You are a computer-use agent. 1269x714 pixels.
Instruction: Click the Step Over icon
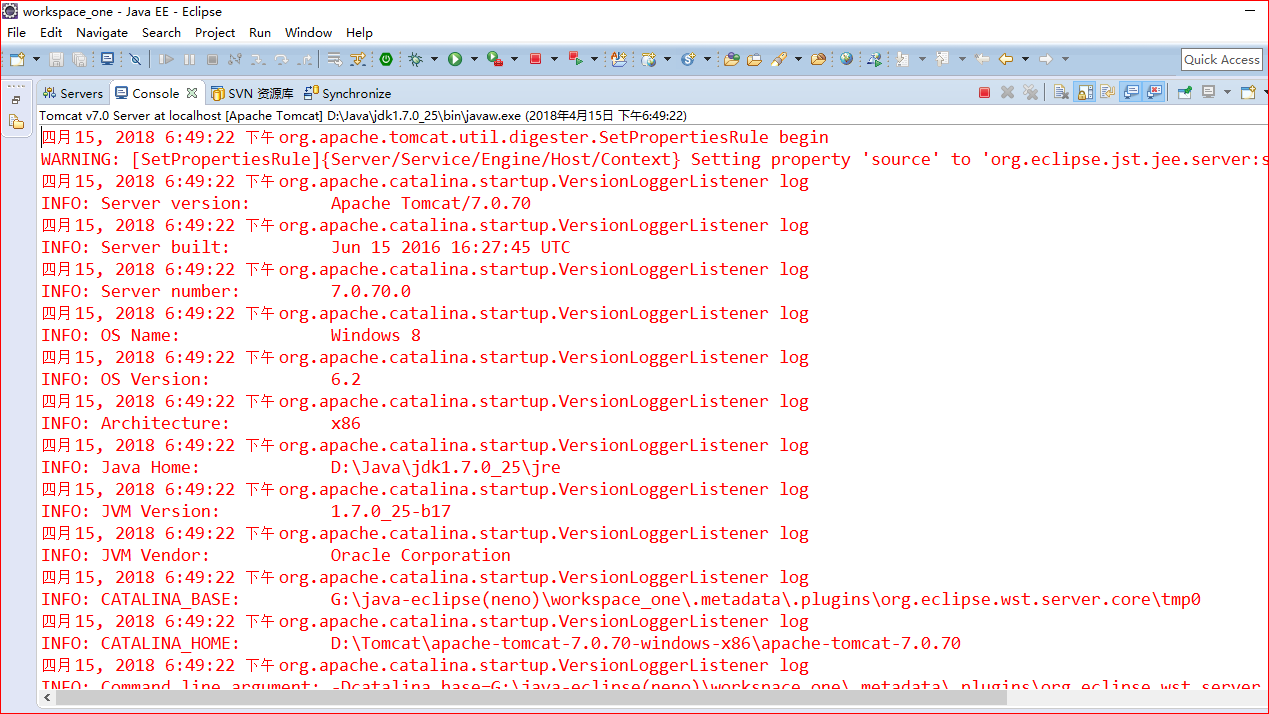281,59
